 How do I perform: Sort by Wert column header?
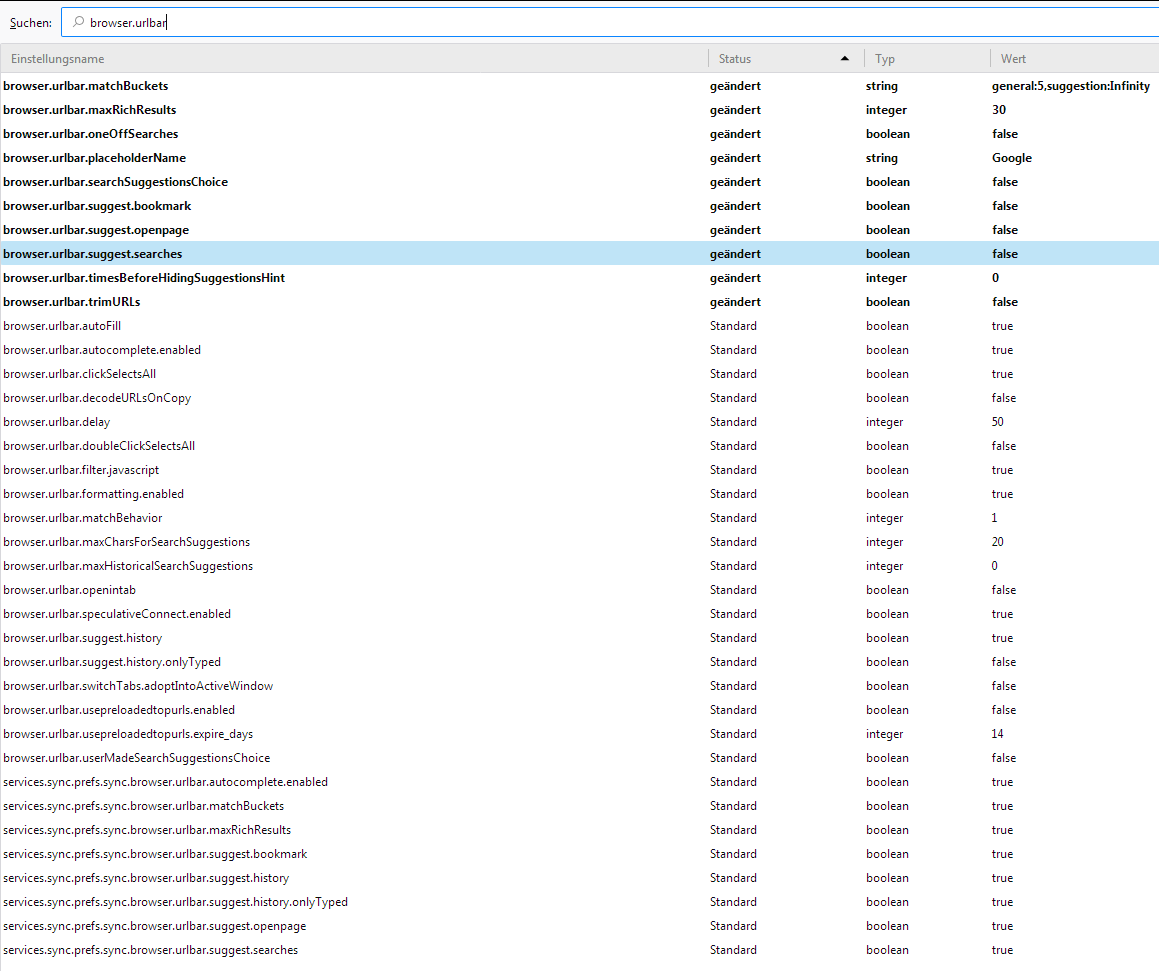pyautogui.click(x=1075, y=58)
